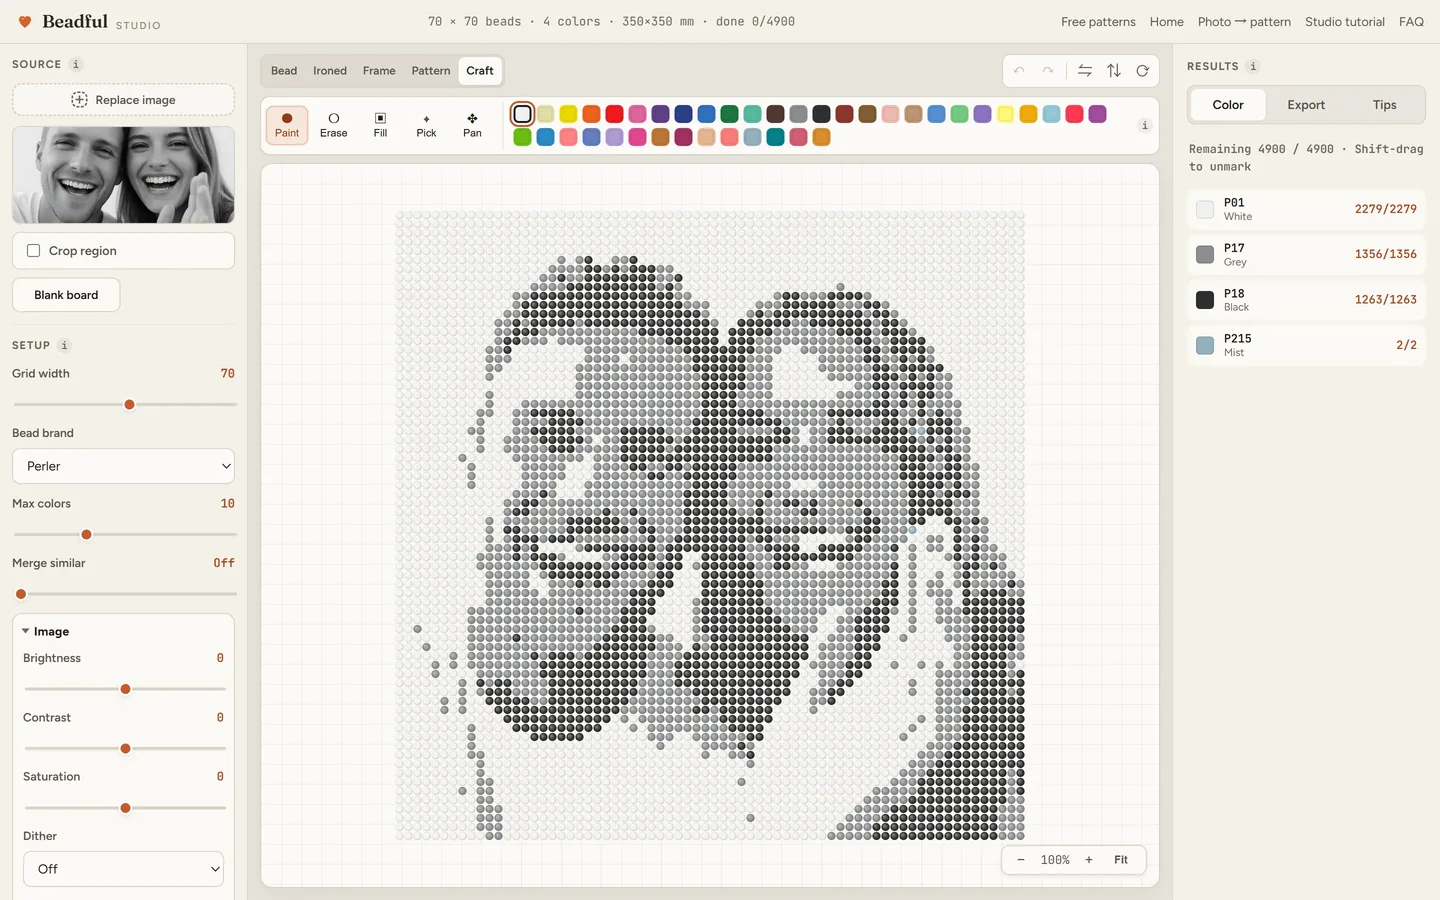The image size is (1440, 900).
Task: Open the Pattern view tab
Action: pos(431,71)
